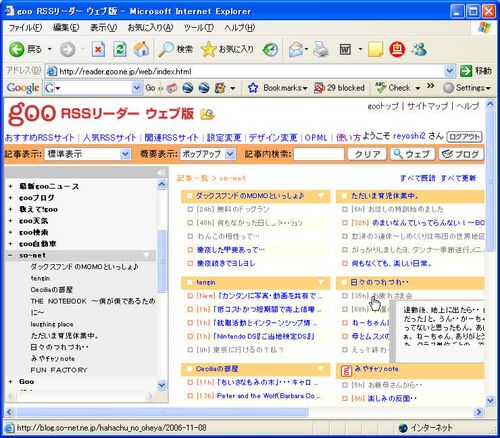500x438 pixels.
Task: Click the ログアウト button
Action: click(x=464, y=137)
